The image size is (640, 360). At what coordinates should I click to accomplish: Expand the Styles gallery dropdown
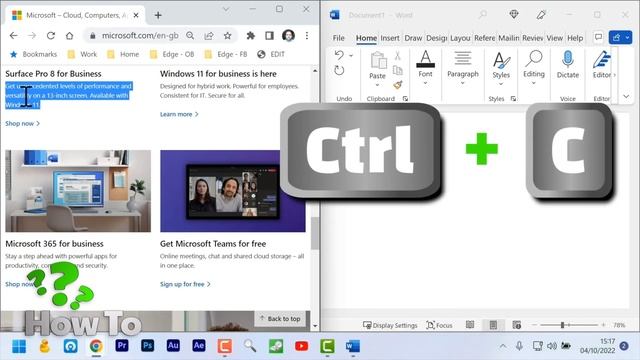pyautogui.click(x=501, y=84)
